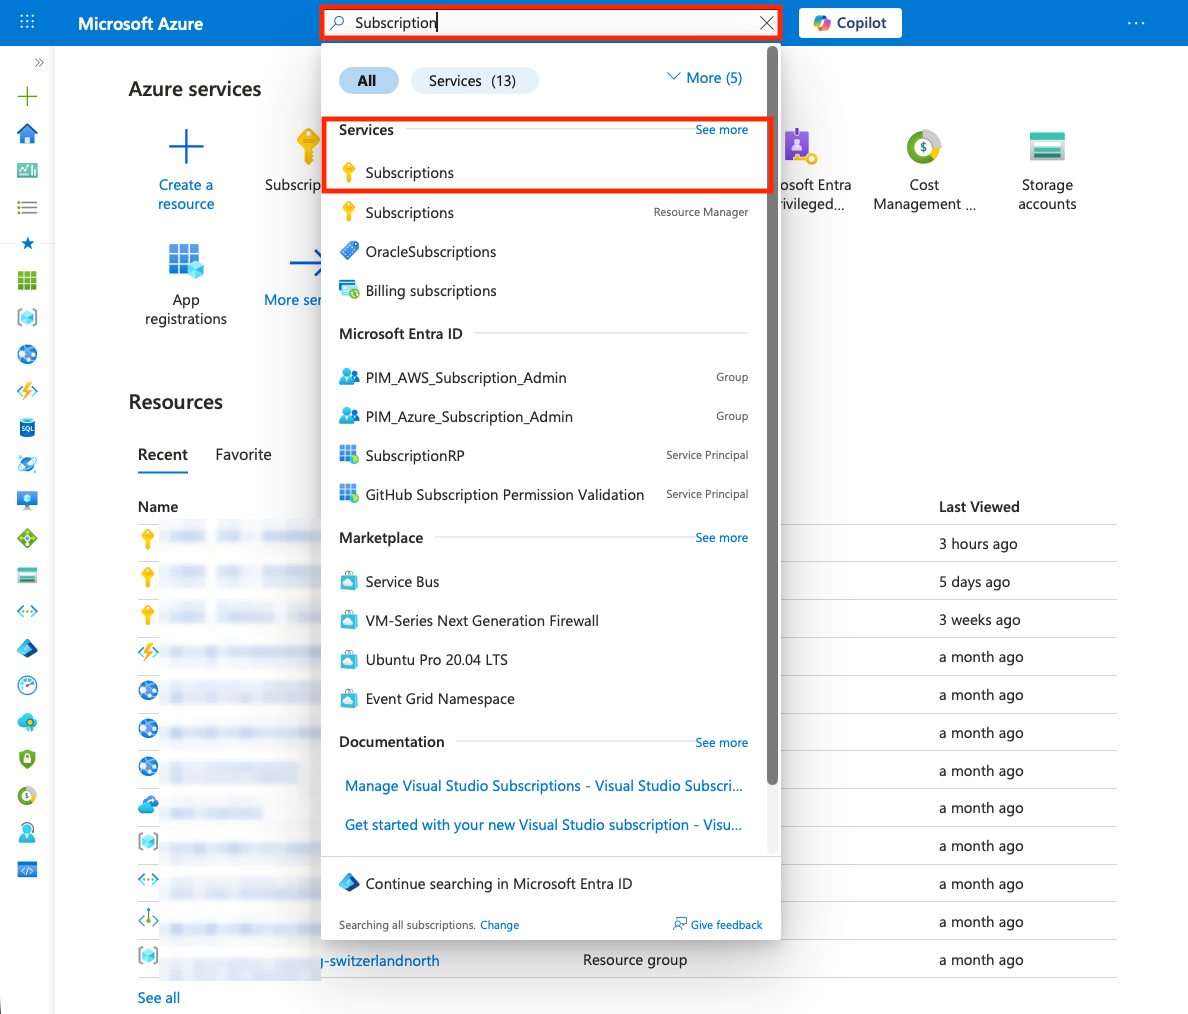The height and width of the screenshot is (1014, 1188).
Task: Click the Copilot button
Action: (850, 23)
